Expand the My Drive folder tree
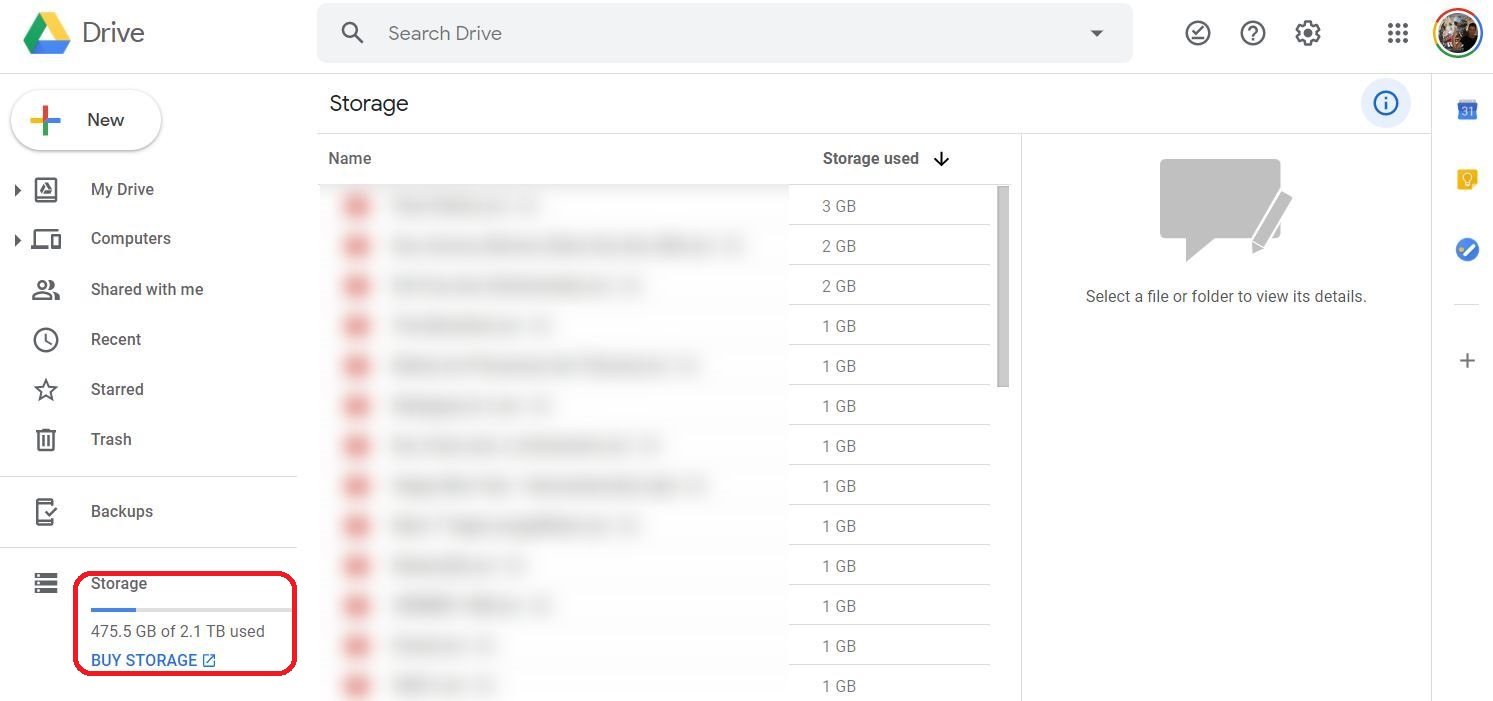This screenshot has width=1493, height=701. tap(17, 190)
